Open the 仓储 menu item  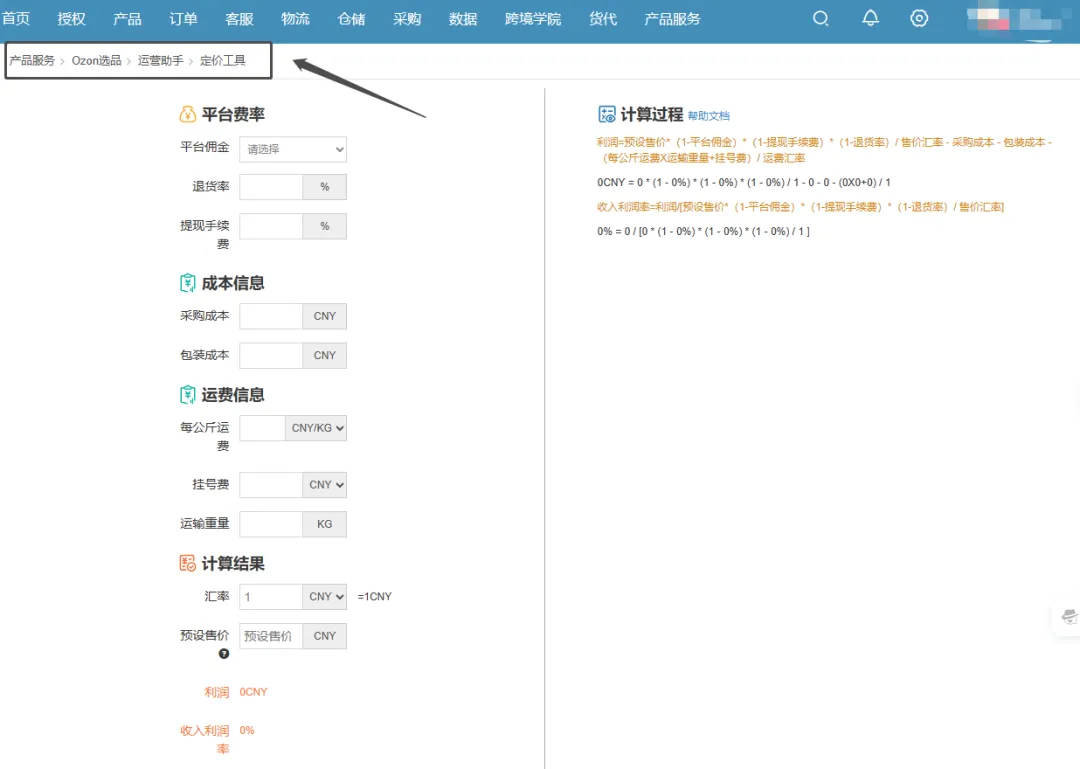pos(351,19)
